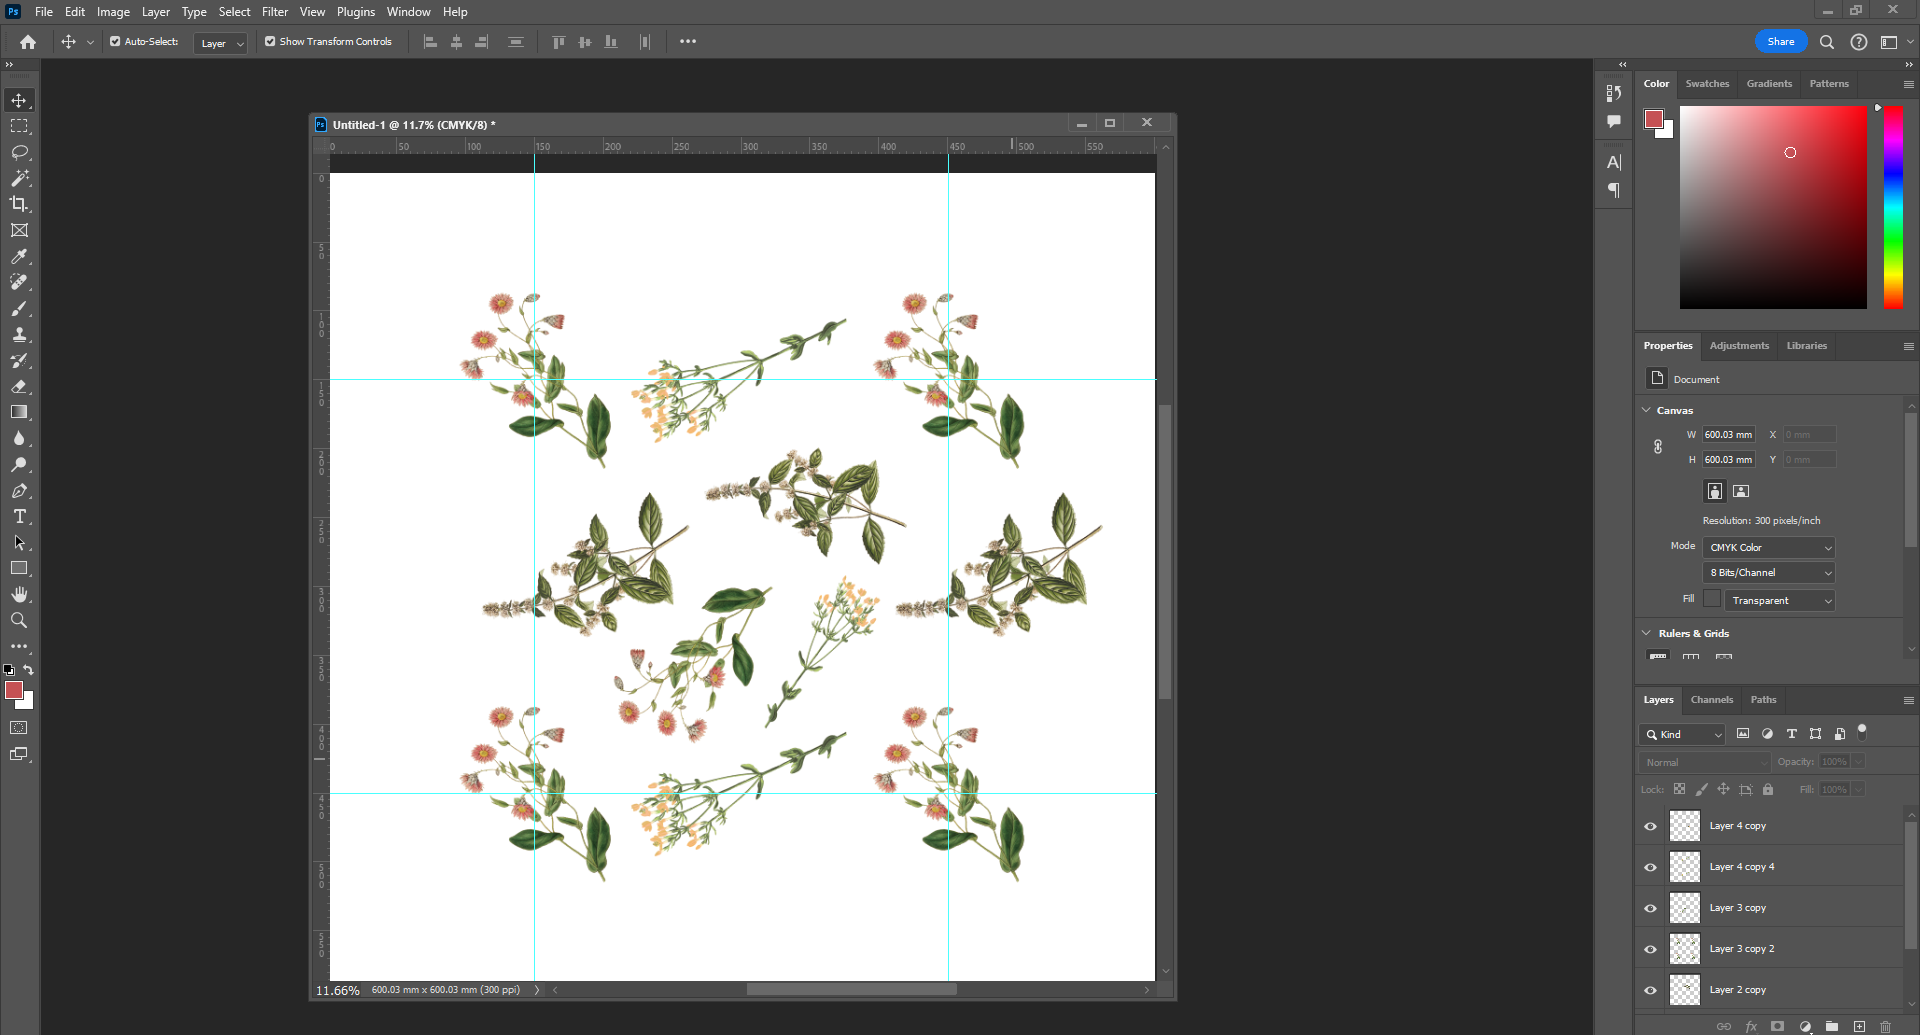This screenshot has height=1035, width=1920.
Task: Switch to the Adjustments tab
Action: click(x=1739, y=346)
